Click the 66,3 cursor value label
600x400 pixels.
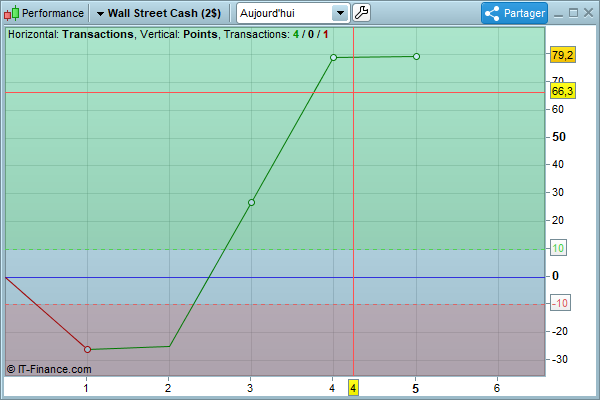click(562, 91)
